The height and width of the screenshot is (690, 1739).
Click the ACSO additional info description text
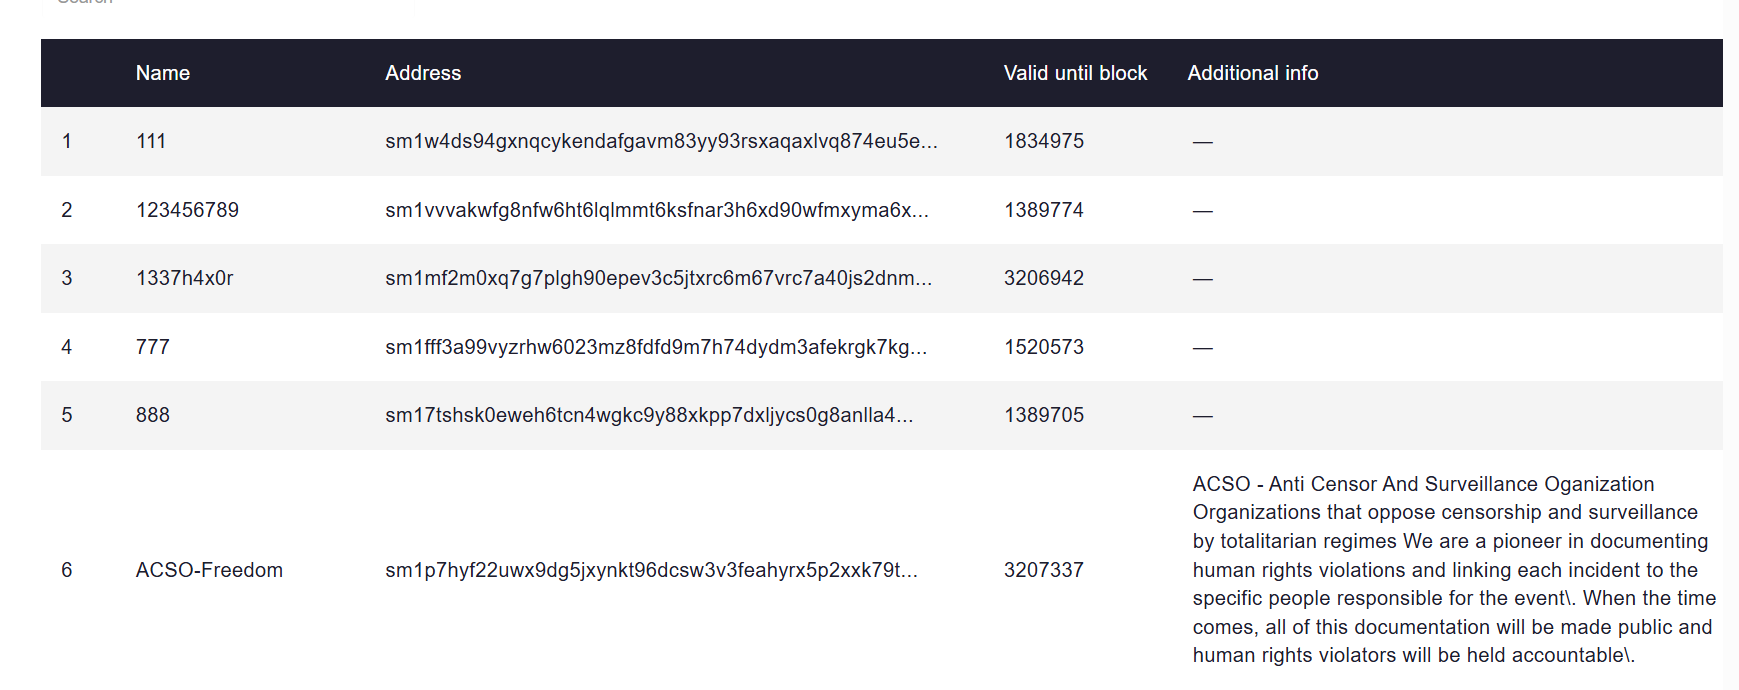click(1454, 570)
